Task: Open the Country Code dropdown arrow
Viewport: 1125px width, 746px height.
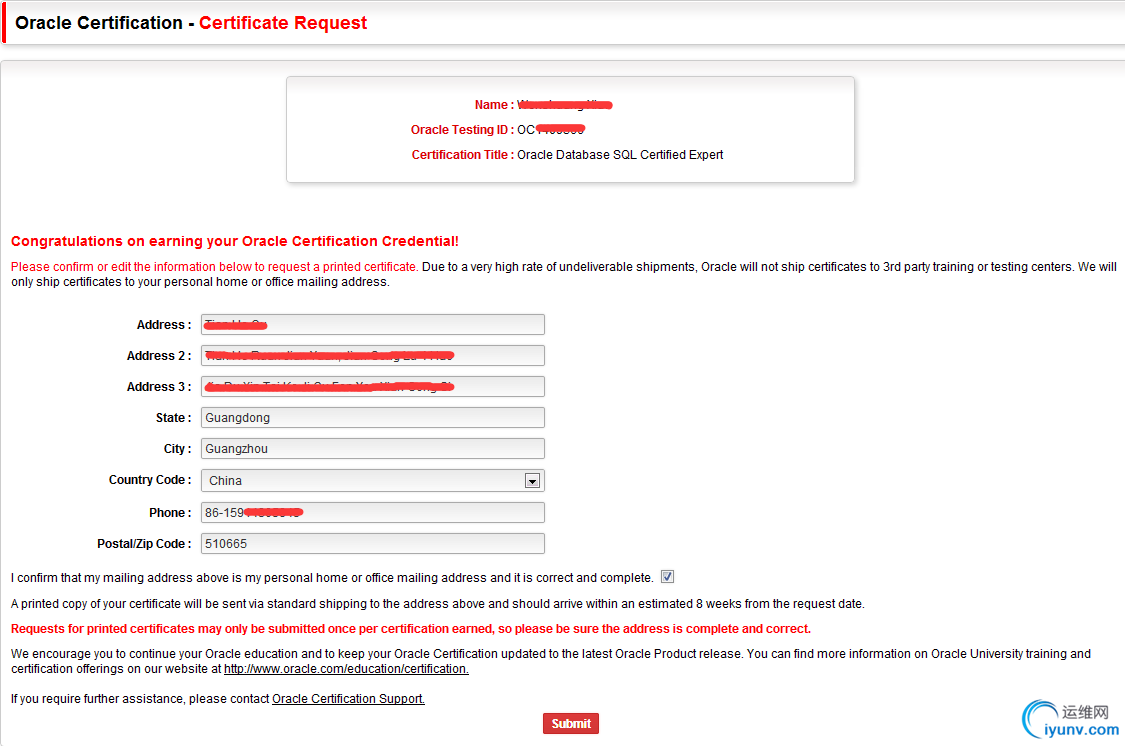Action: coord(532,481)
